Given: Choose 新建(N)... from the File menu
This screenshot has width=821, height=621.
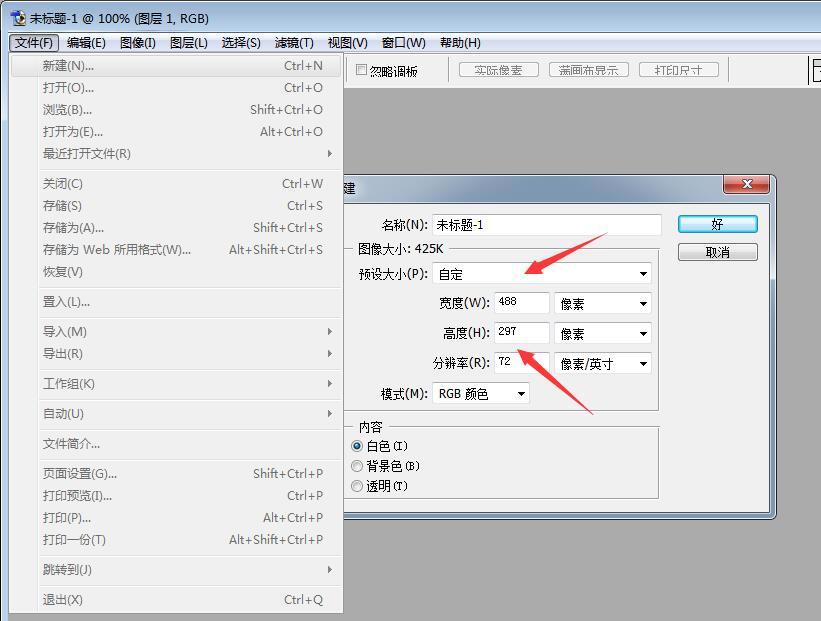Looking at the screenshot, I should tap(177, 66).
